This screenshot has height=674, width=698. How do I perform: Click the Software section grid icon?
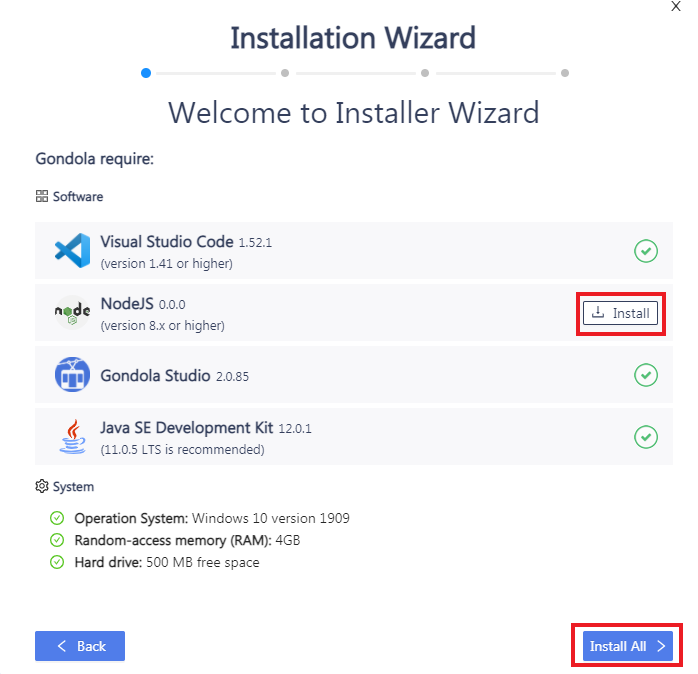(42, 196)
